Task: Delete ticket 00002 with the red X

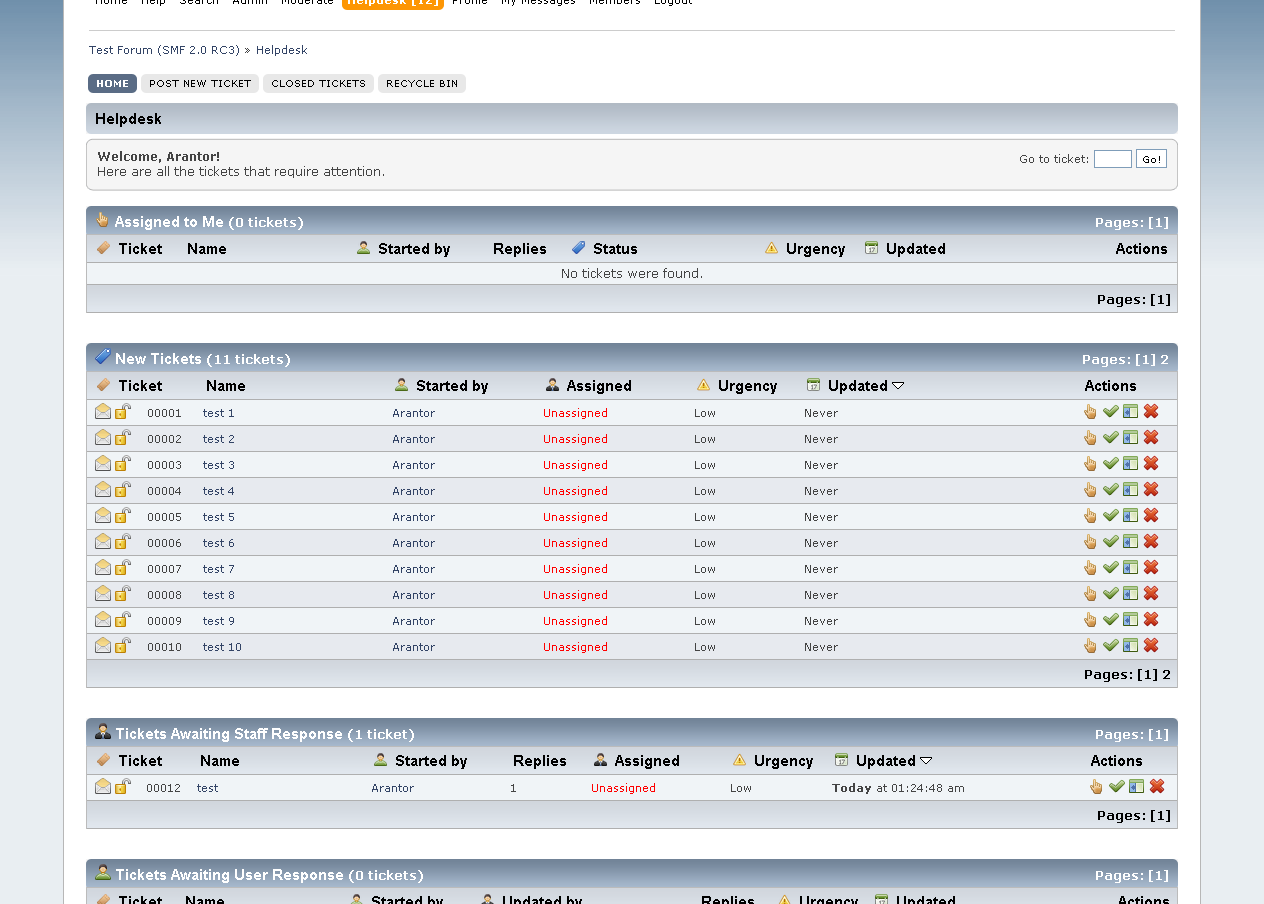Action: coord(1151,437)
